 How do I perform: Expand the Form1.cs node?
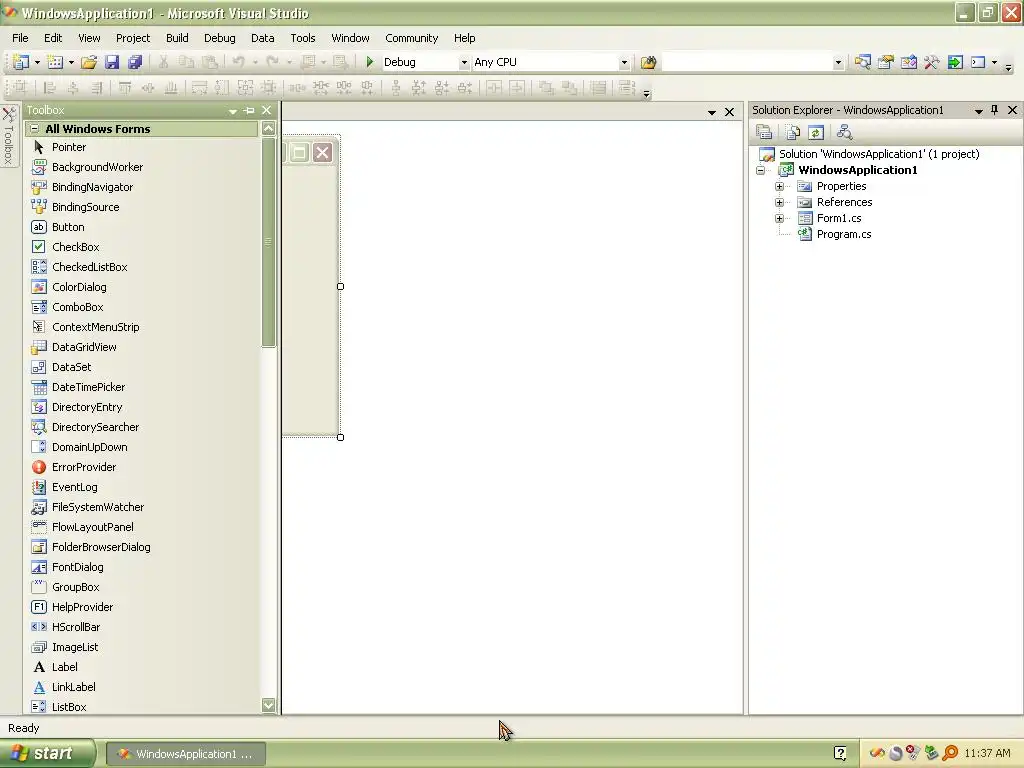(779, 218)
